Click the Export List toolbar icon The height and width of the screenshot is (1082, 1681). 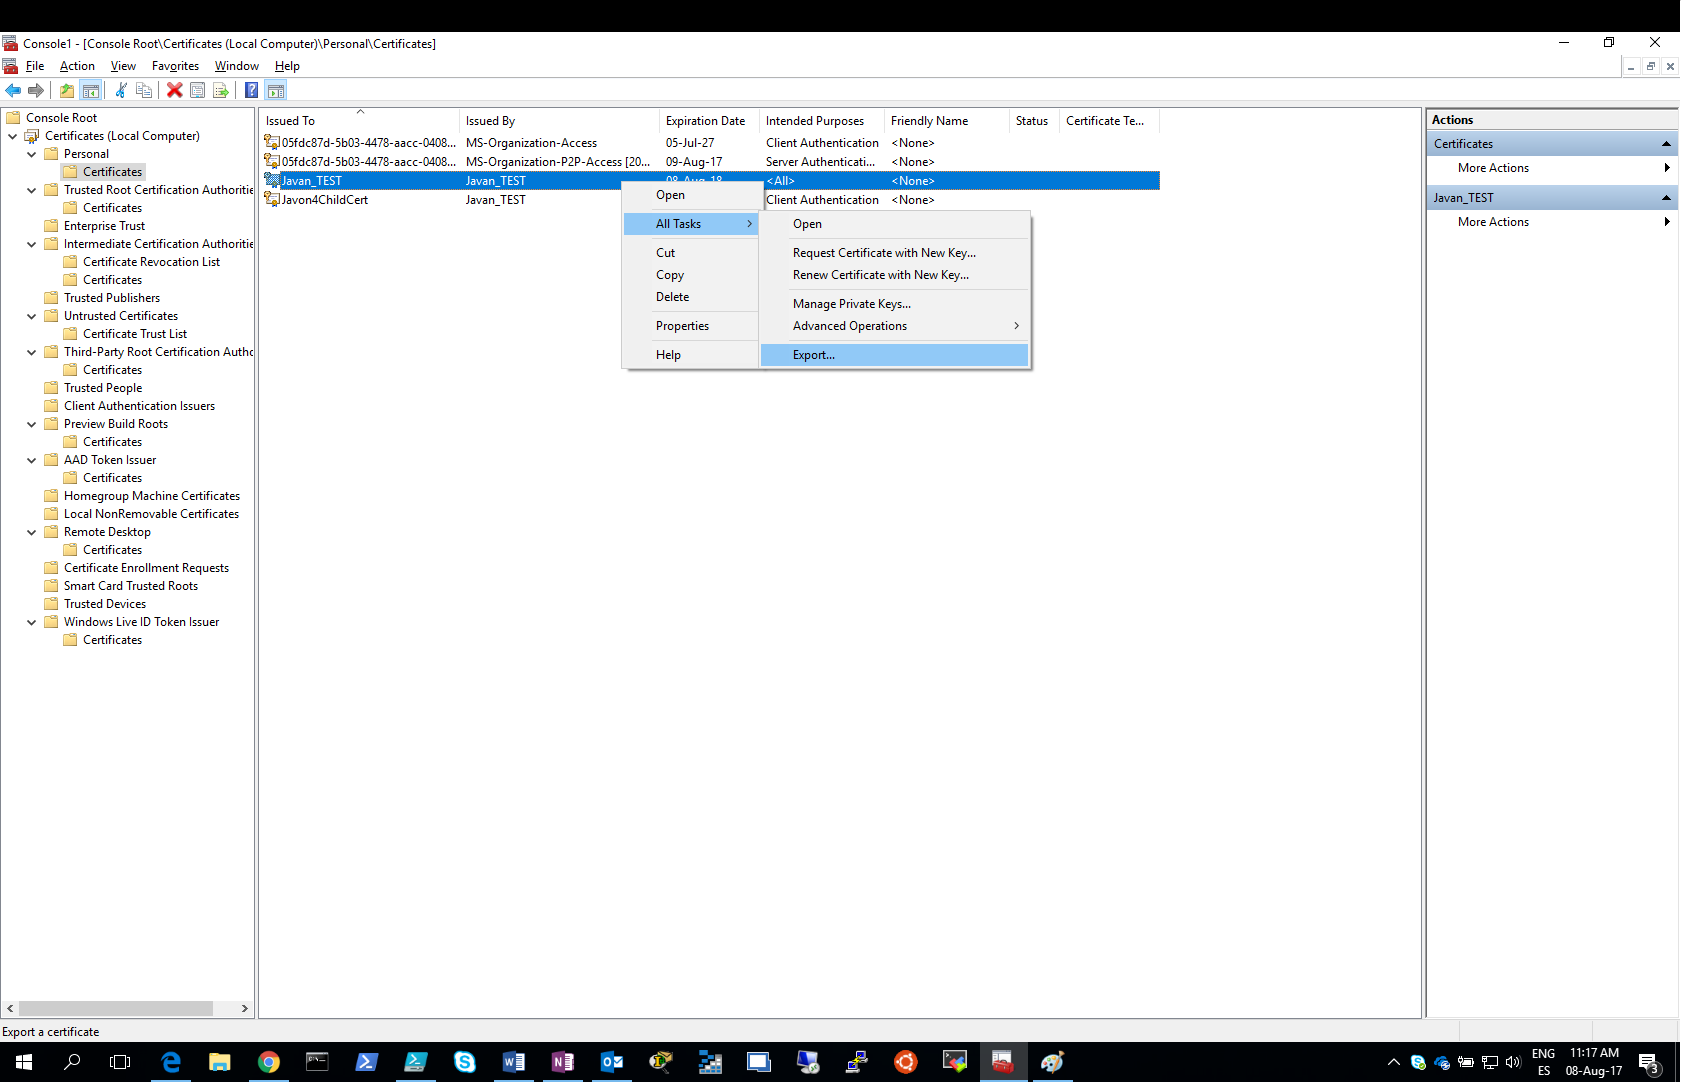221,90
